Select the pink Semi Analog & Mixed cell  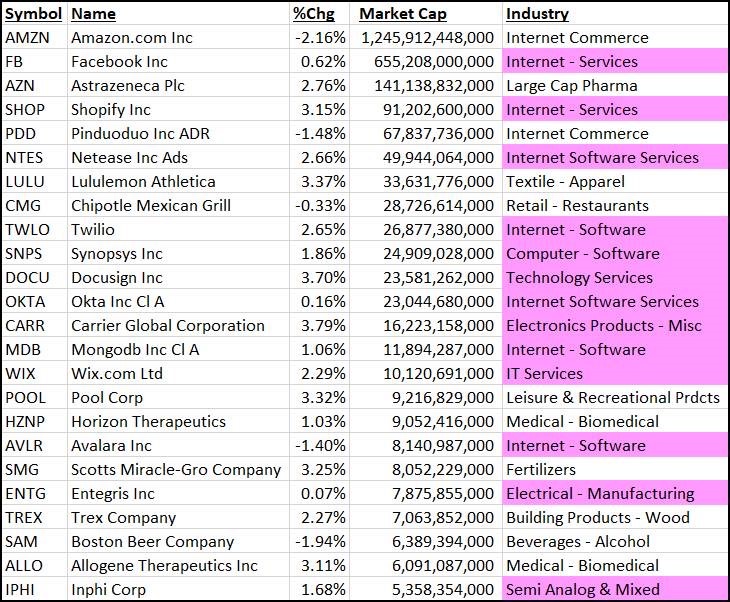tap(615, 588)
